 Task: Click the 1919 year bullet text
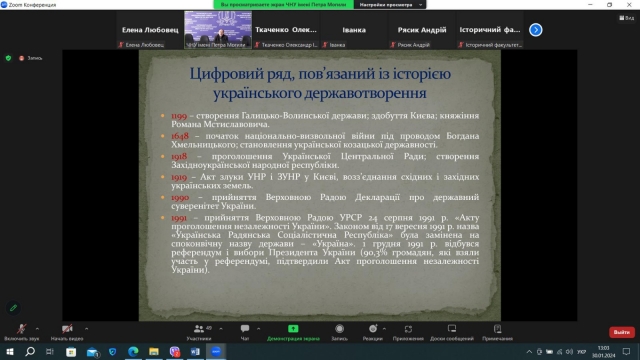click(179, 177)
